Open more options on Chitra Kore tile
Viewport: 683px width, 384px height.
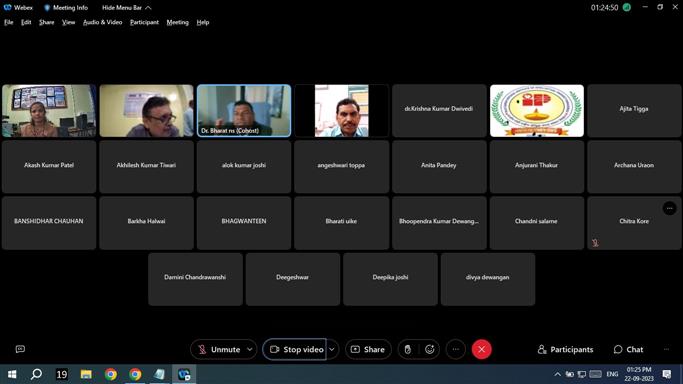(x=669, y=209)
